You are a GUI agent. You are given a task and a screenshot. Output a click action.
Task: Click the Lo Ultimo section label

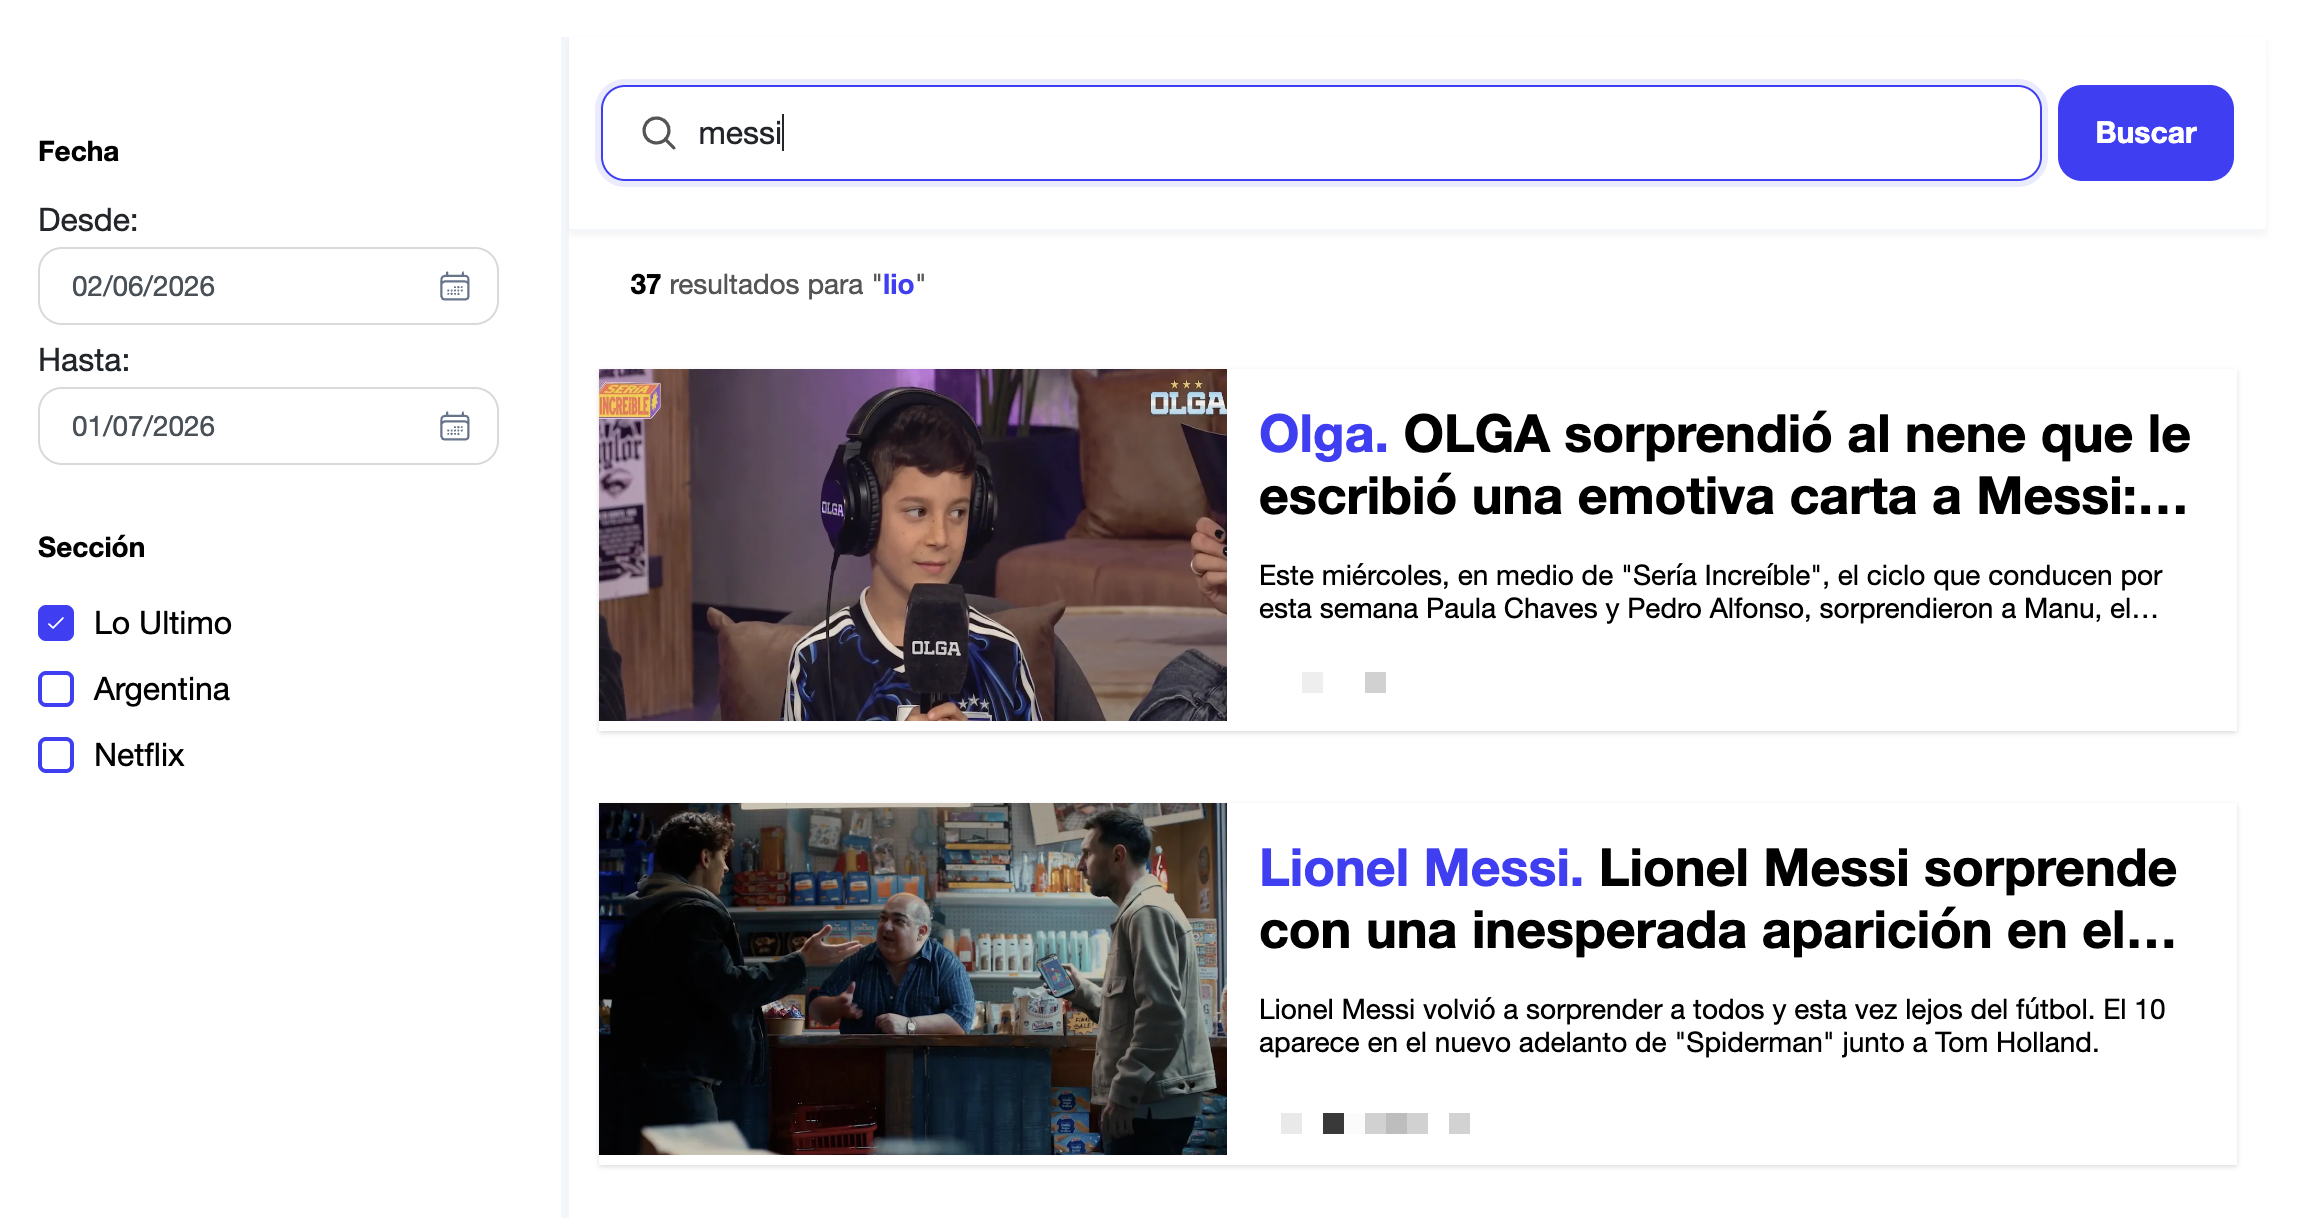point(163,623)
